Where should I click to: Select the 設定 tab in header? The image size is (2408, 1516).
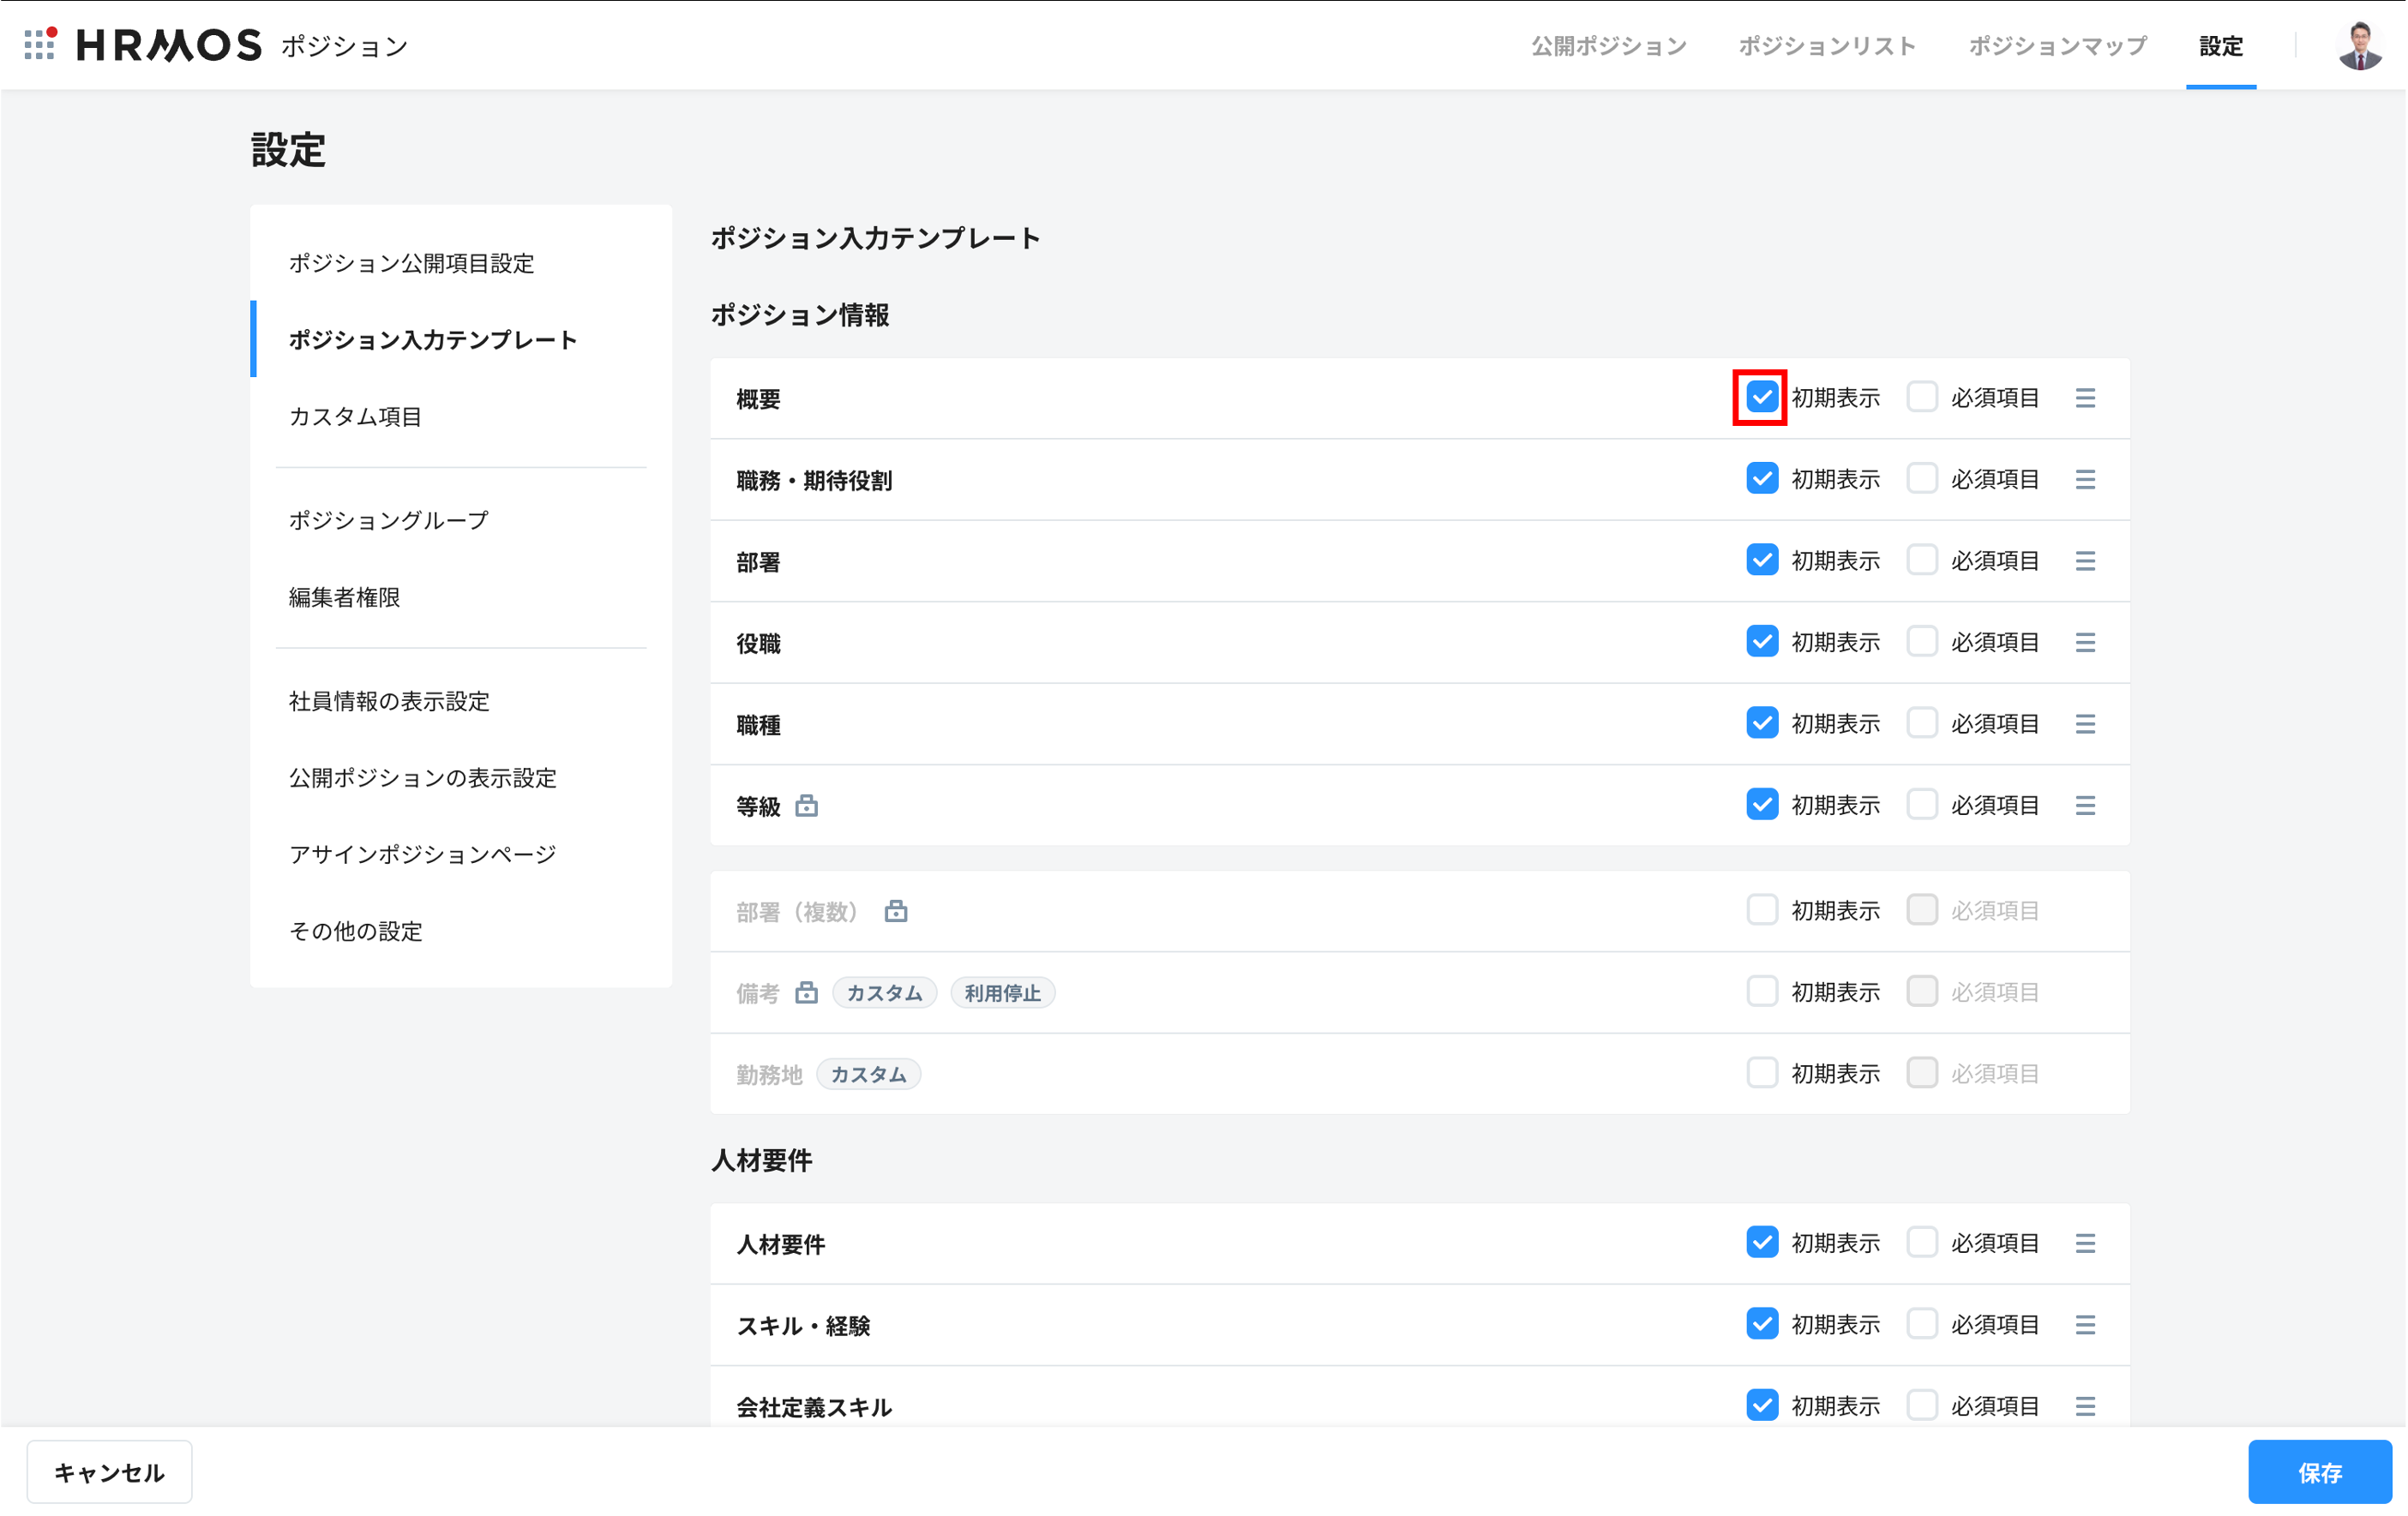point(2221,46)
